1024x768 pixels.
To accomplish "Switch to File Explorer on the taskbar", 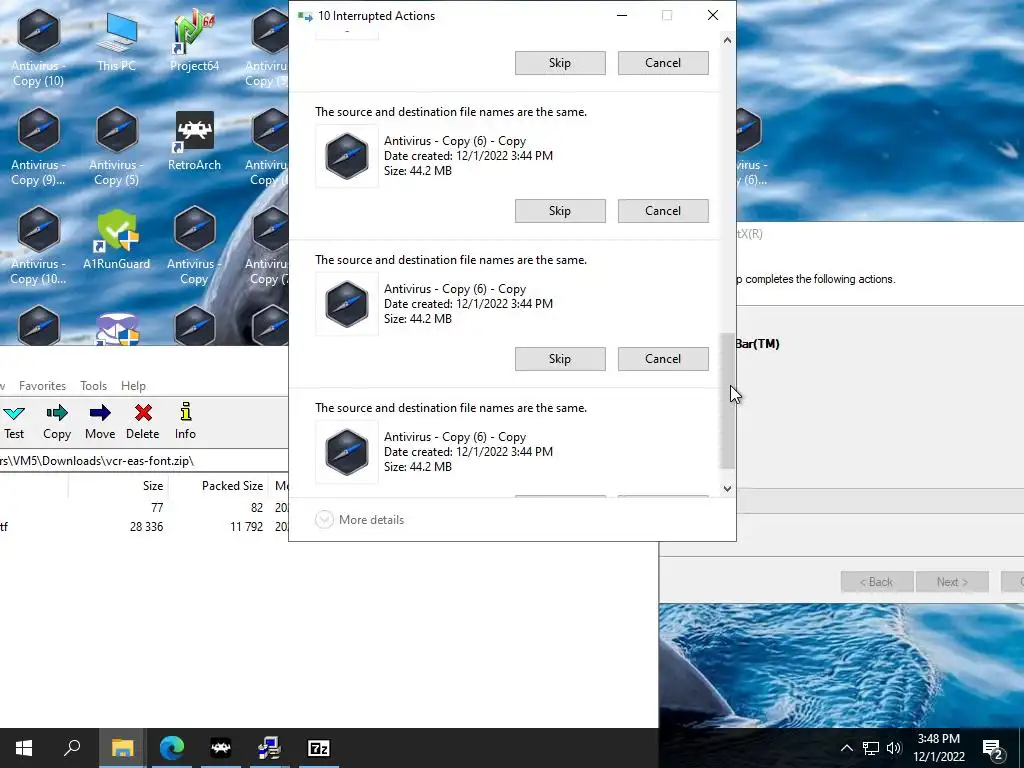I will point(122,748).
